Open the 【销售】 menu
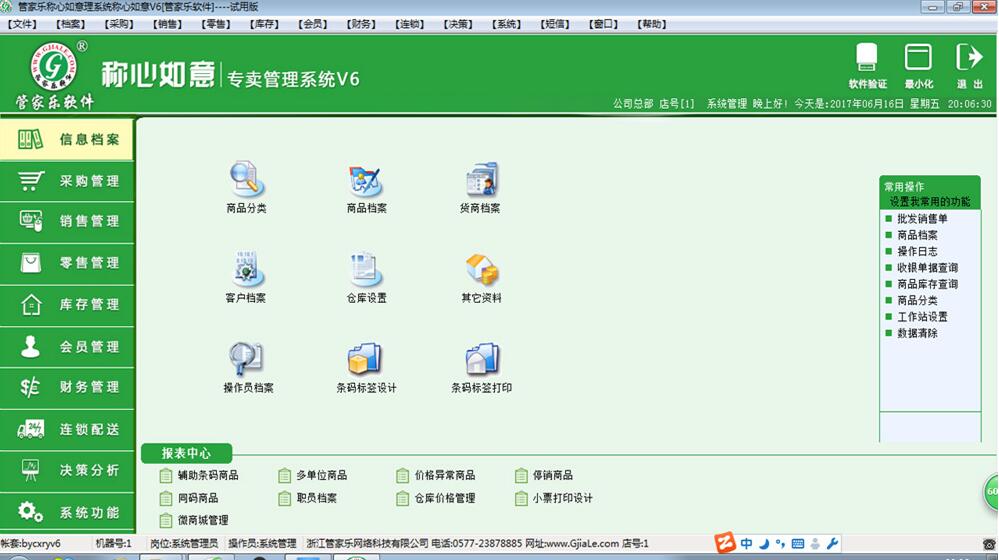The image size is (999, 560). coord(168,24)
